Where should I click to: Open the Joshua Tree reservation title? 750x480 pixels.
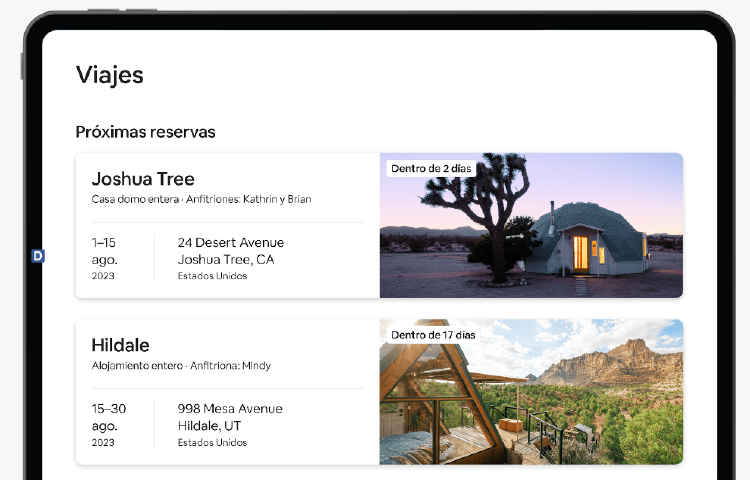point(142,179)
